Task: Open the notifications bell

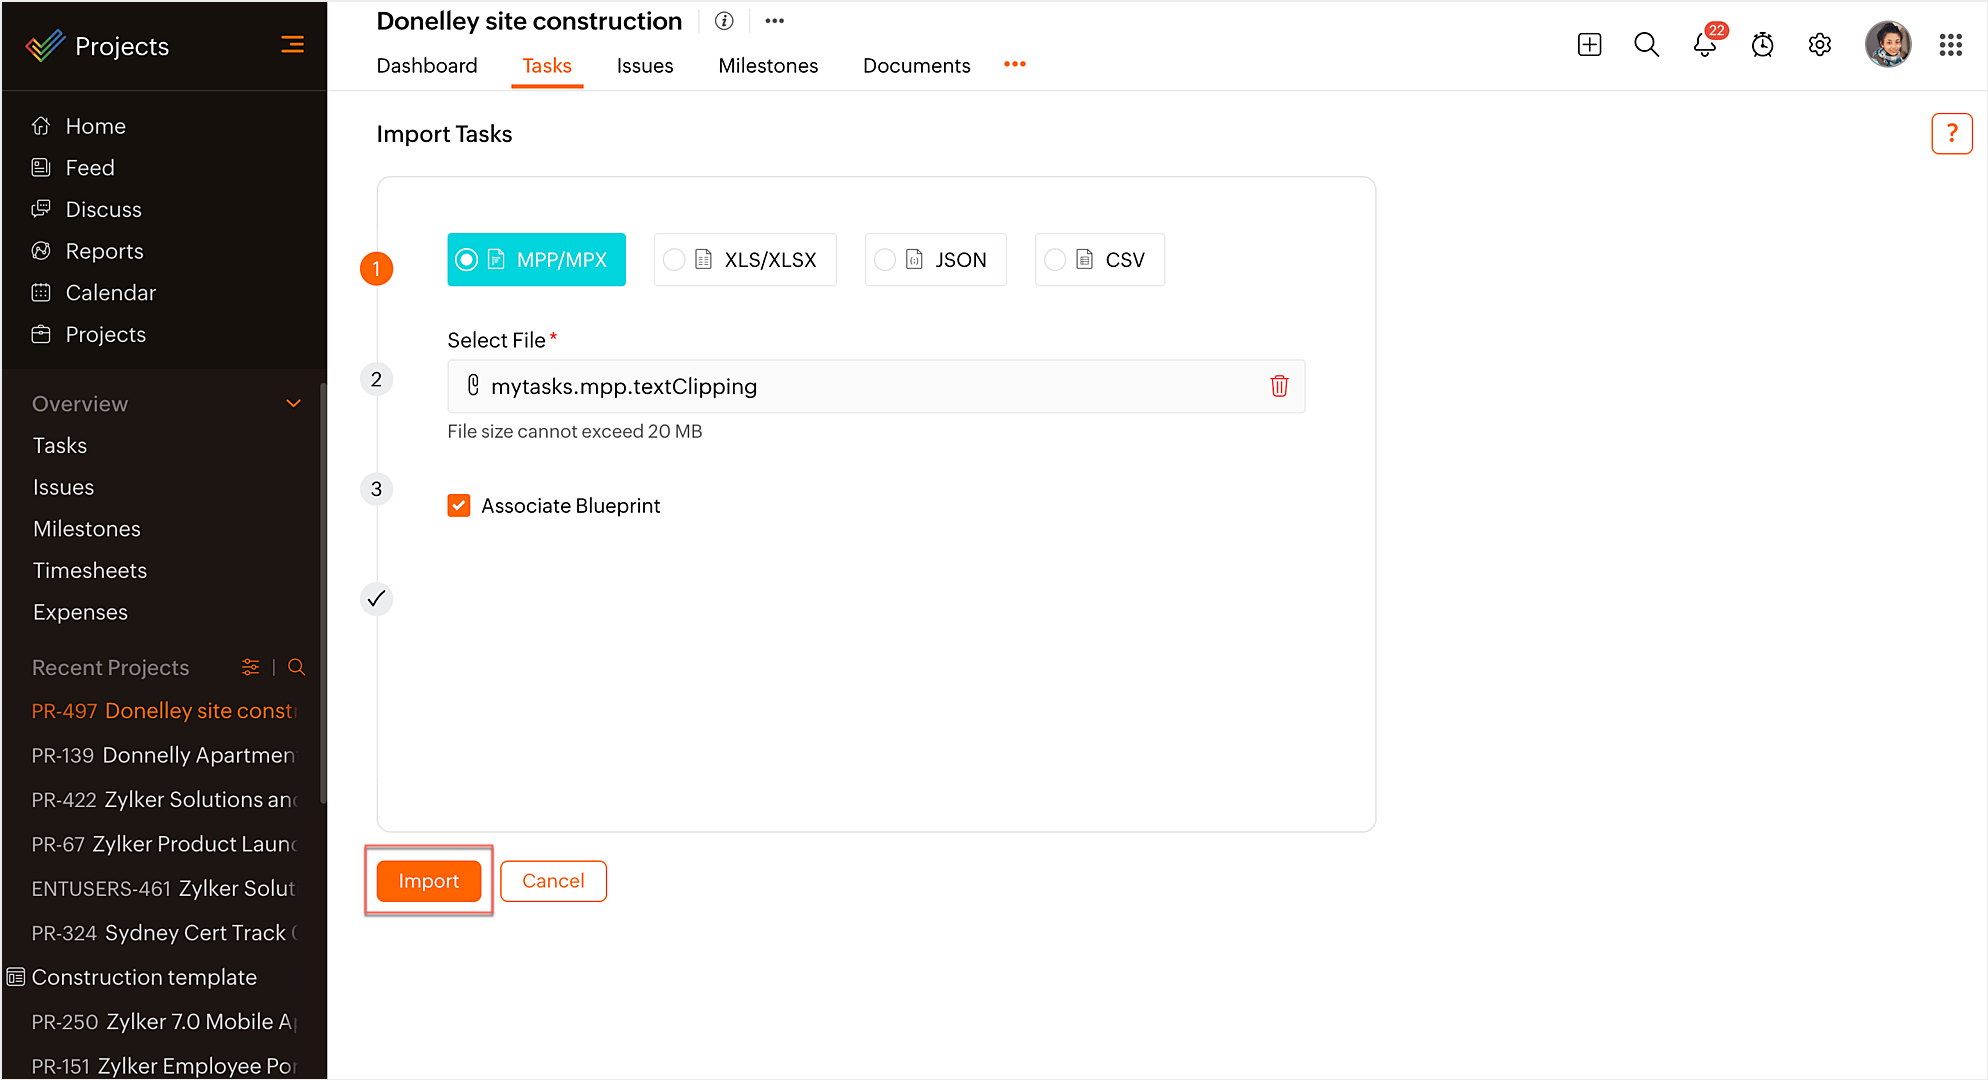Action: point(1705,45)
